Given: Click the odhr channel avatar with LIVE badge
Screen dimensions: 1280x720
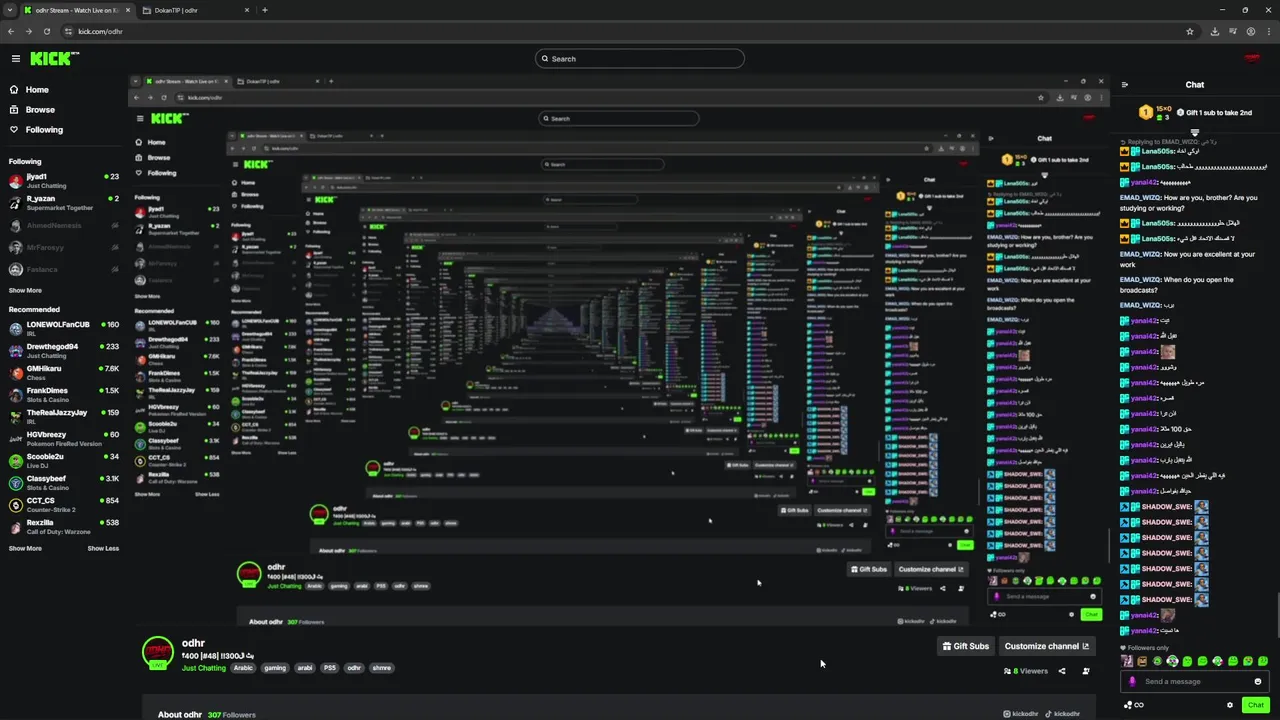Looking at the screenshot, I should pyautogui.click(x=158, y=652).
